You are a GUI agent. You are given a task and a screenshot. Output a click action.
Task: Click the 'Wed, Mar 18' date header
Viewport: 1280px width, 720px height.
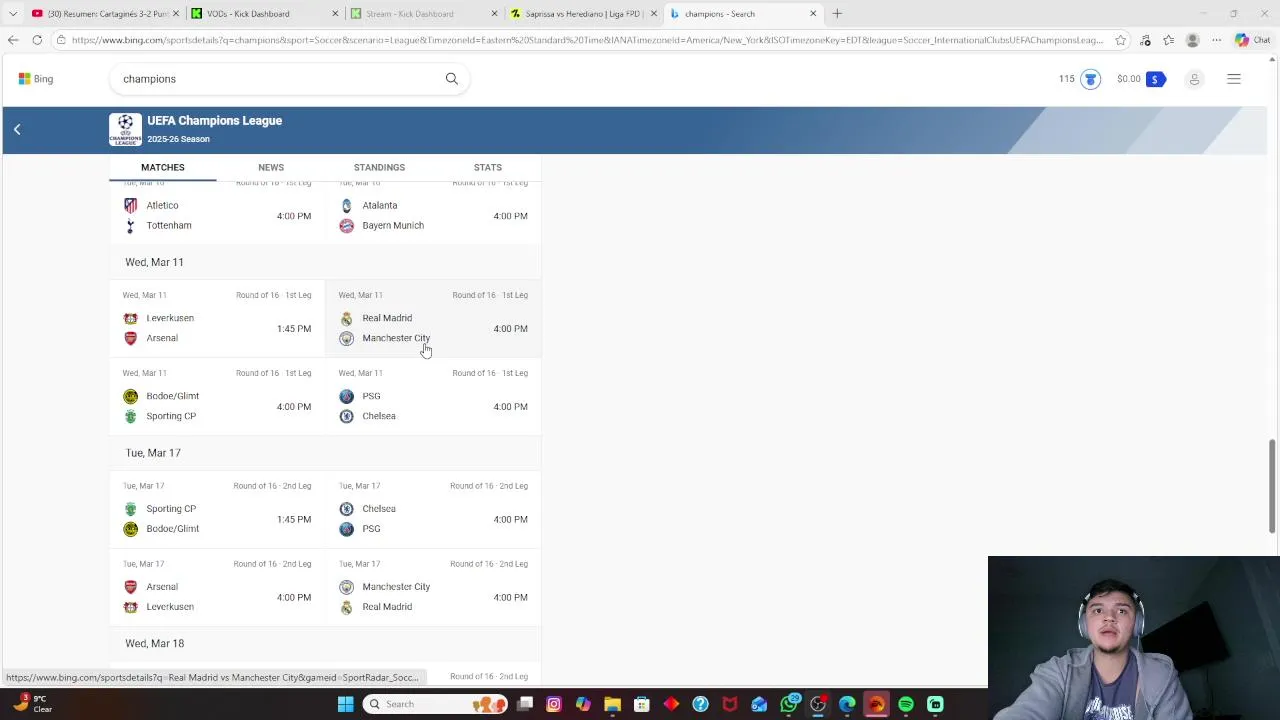coord(154,644)
